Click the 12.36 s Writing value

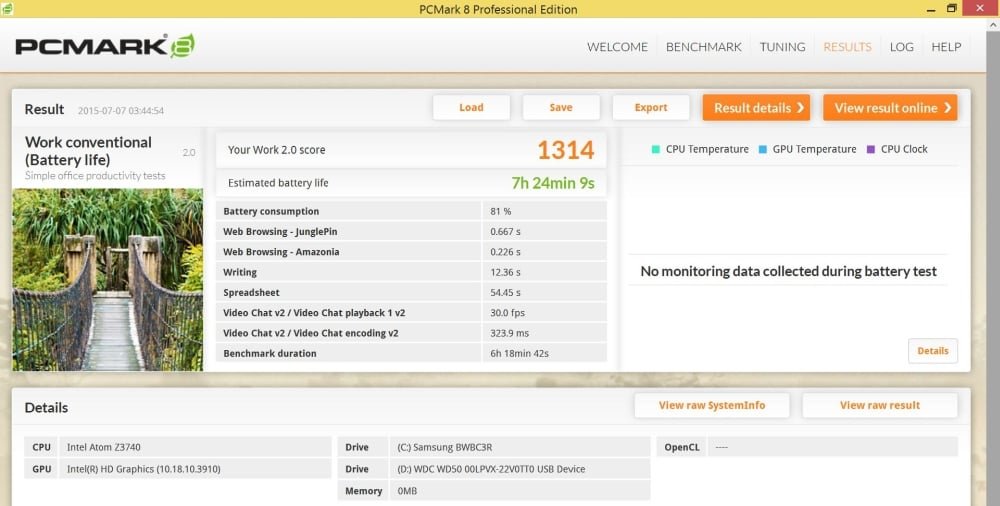point(506,272)
